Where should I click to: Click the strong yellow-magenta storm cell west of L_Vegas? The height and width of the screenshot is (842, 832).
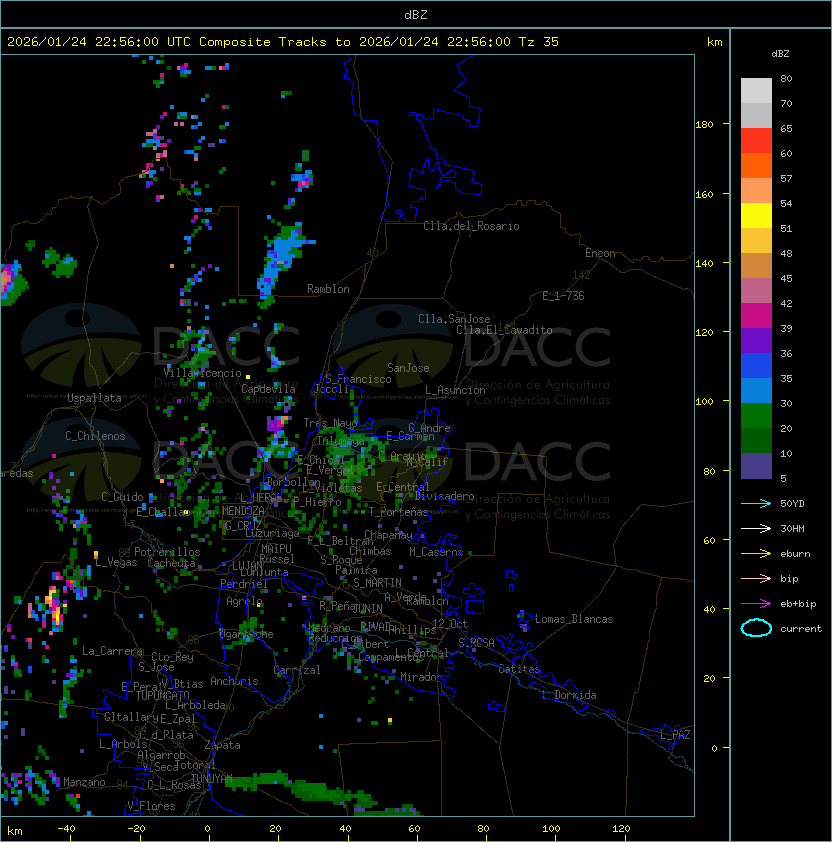click(x=53, y=607)
